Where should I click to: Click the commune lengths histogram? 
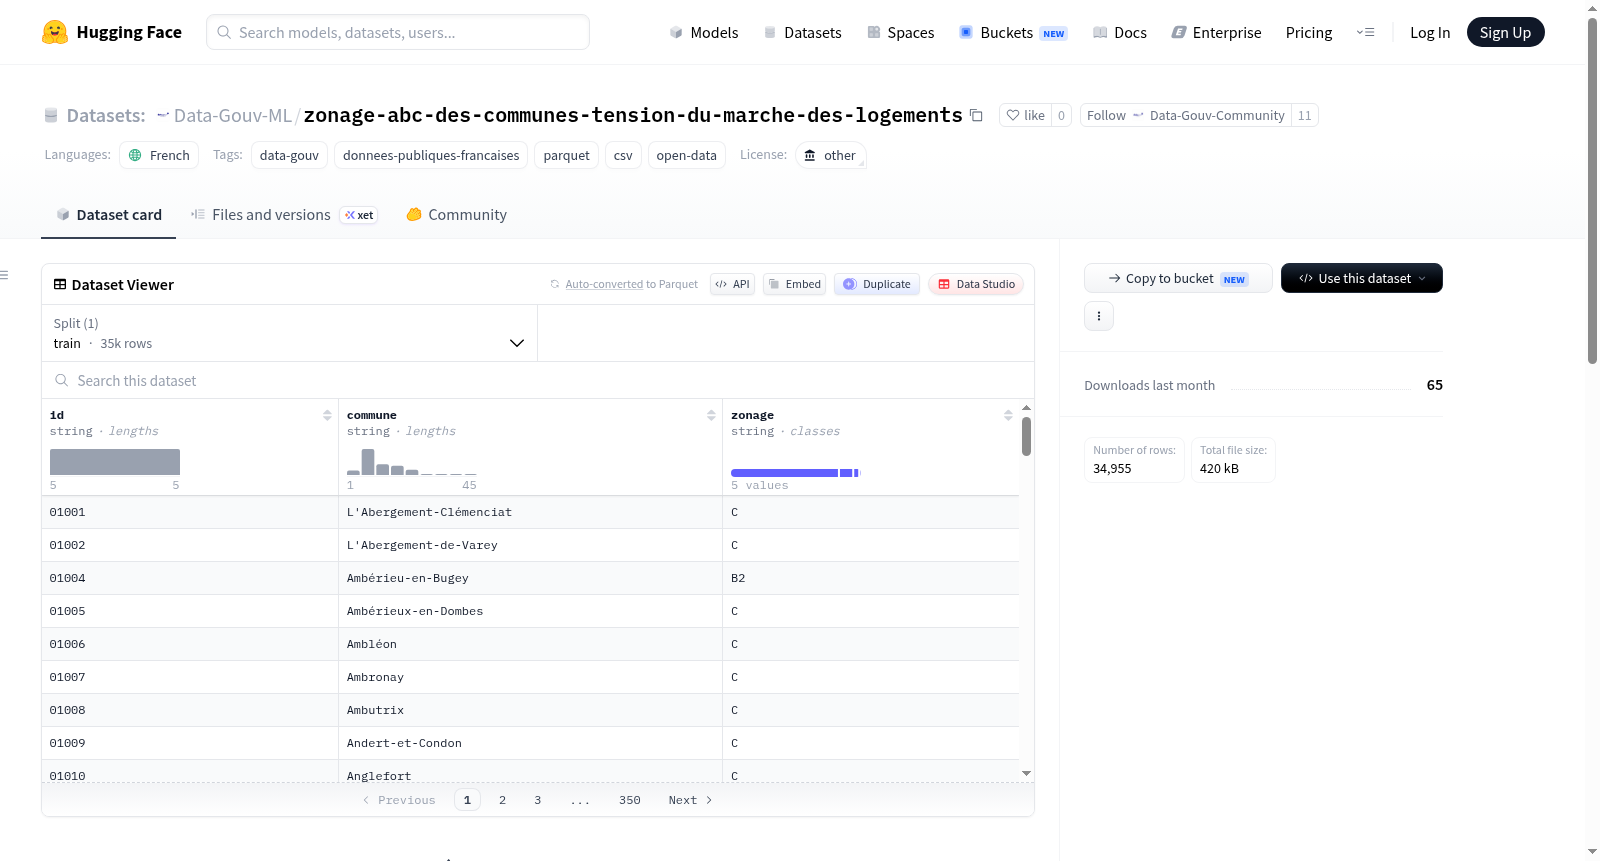(x=412, y=462)
